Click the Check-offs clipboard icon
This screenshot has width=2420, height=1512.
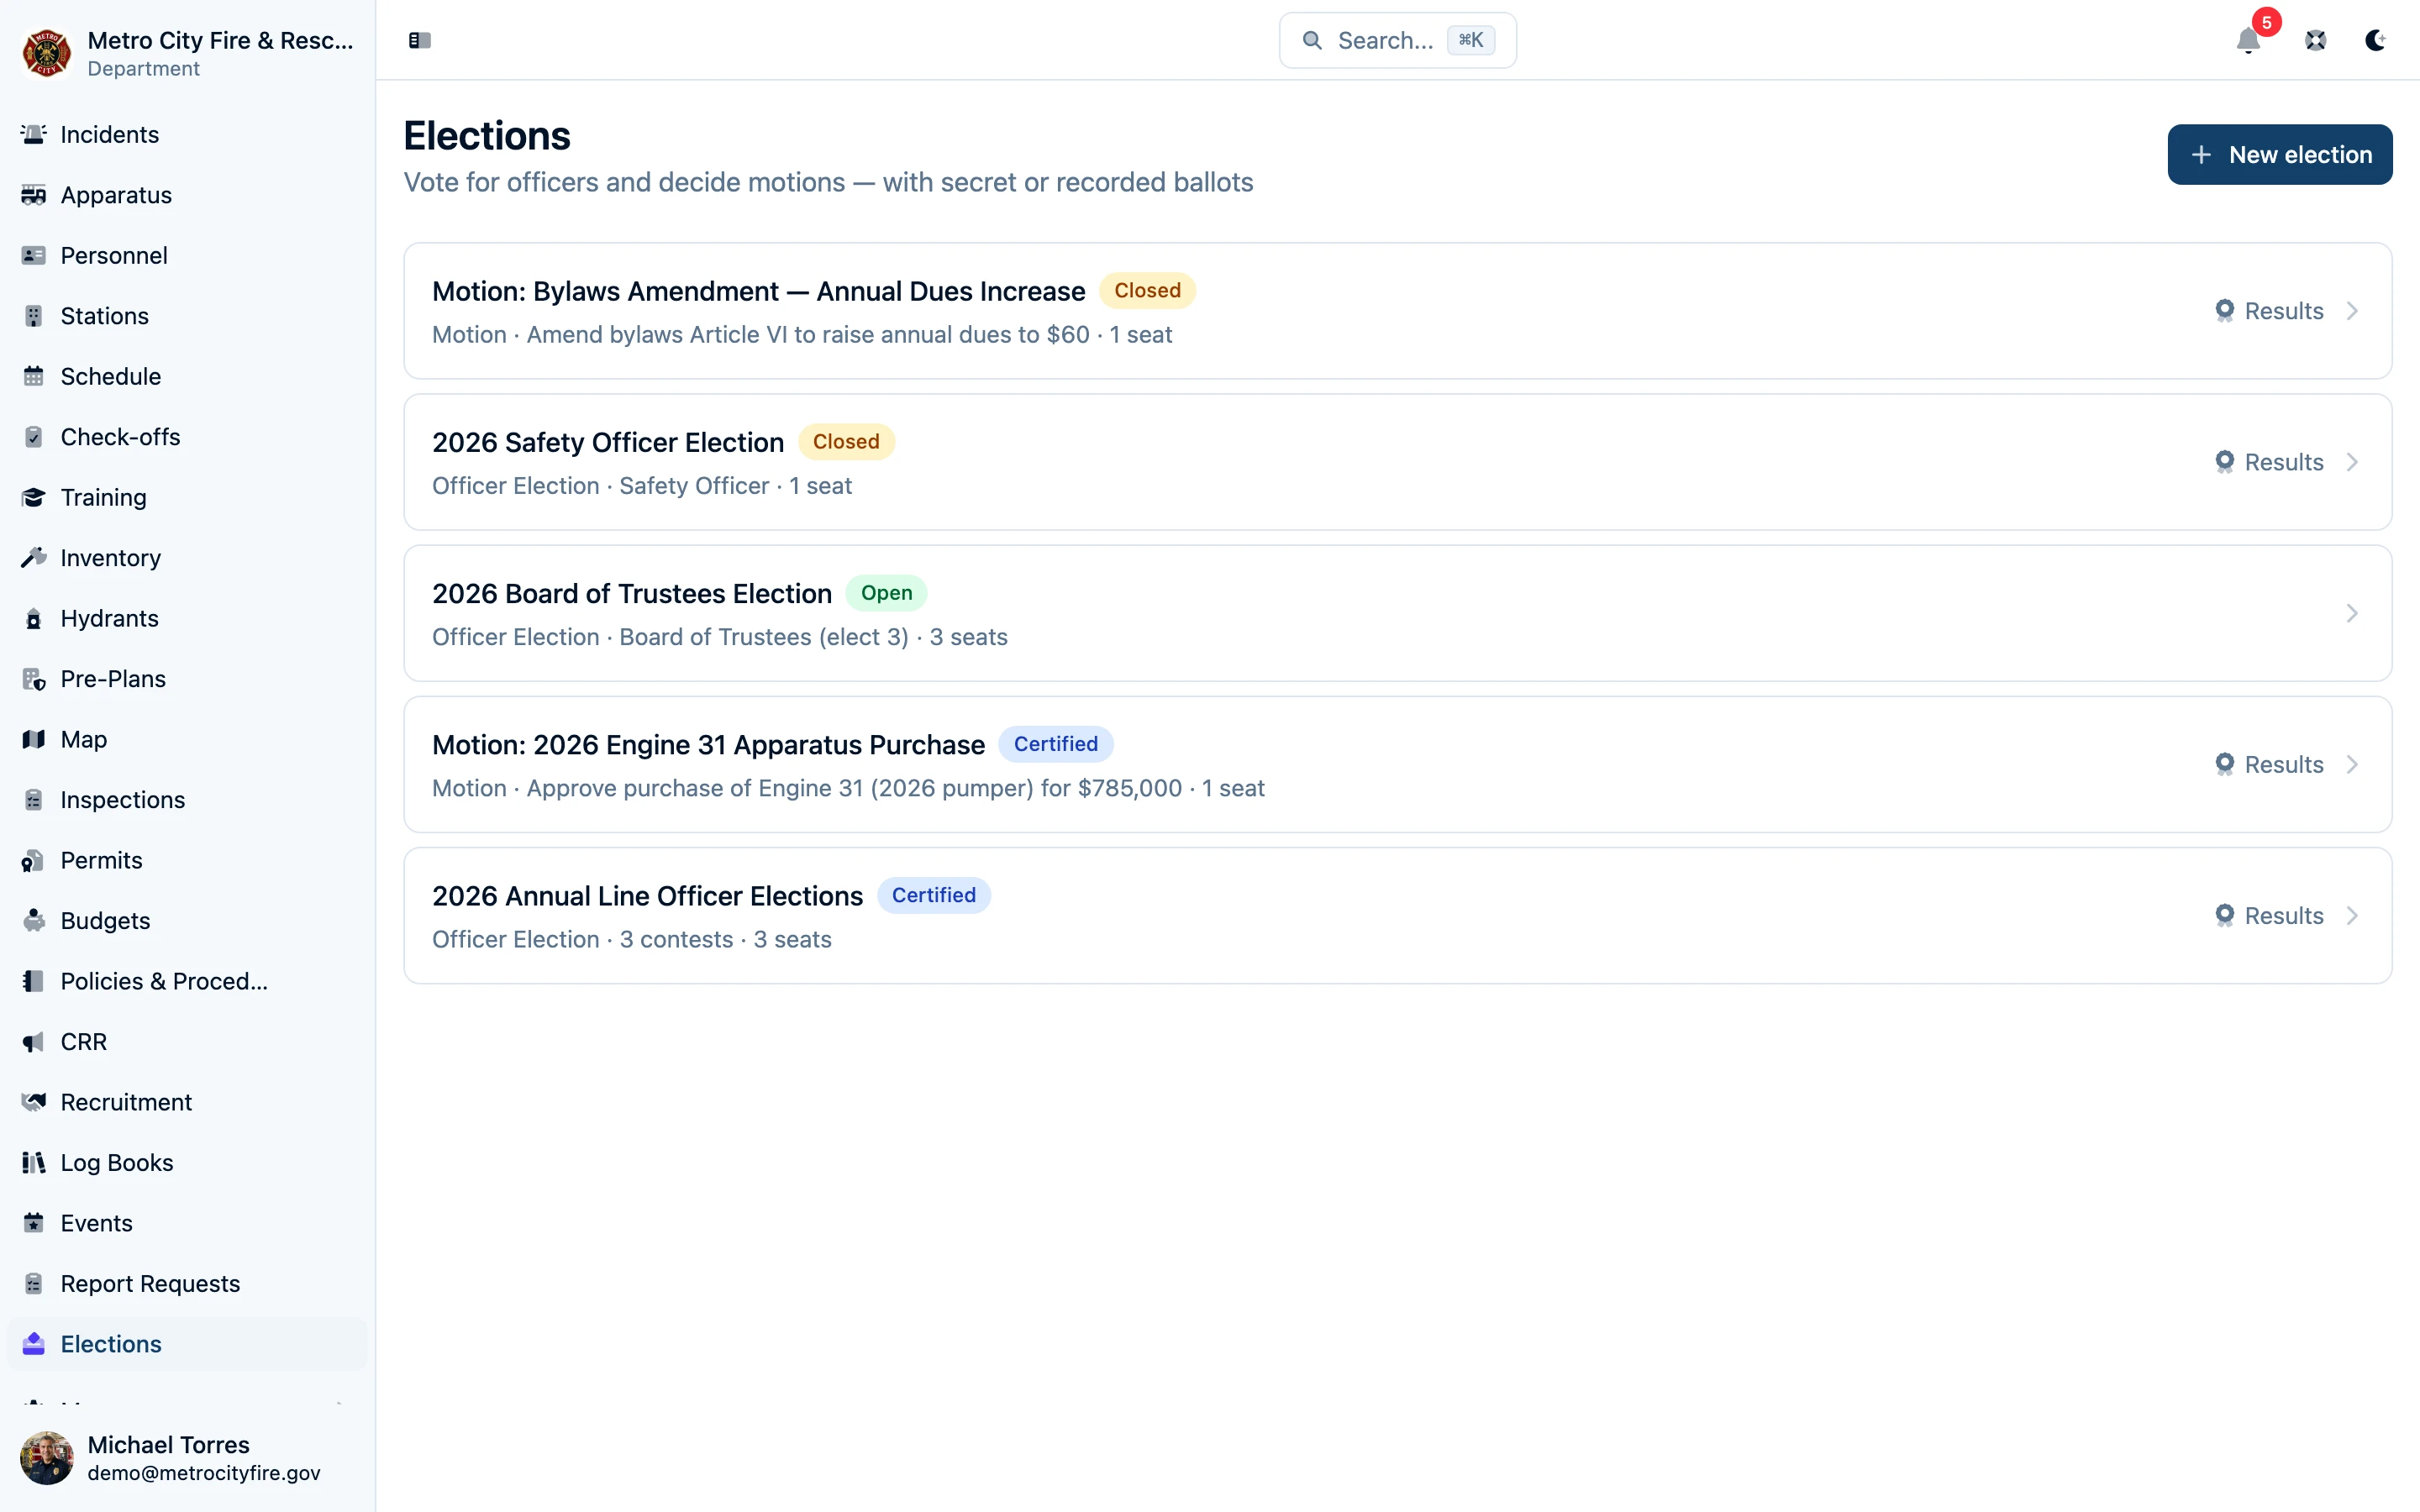(x=34, y=437)
